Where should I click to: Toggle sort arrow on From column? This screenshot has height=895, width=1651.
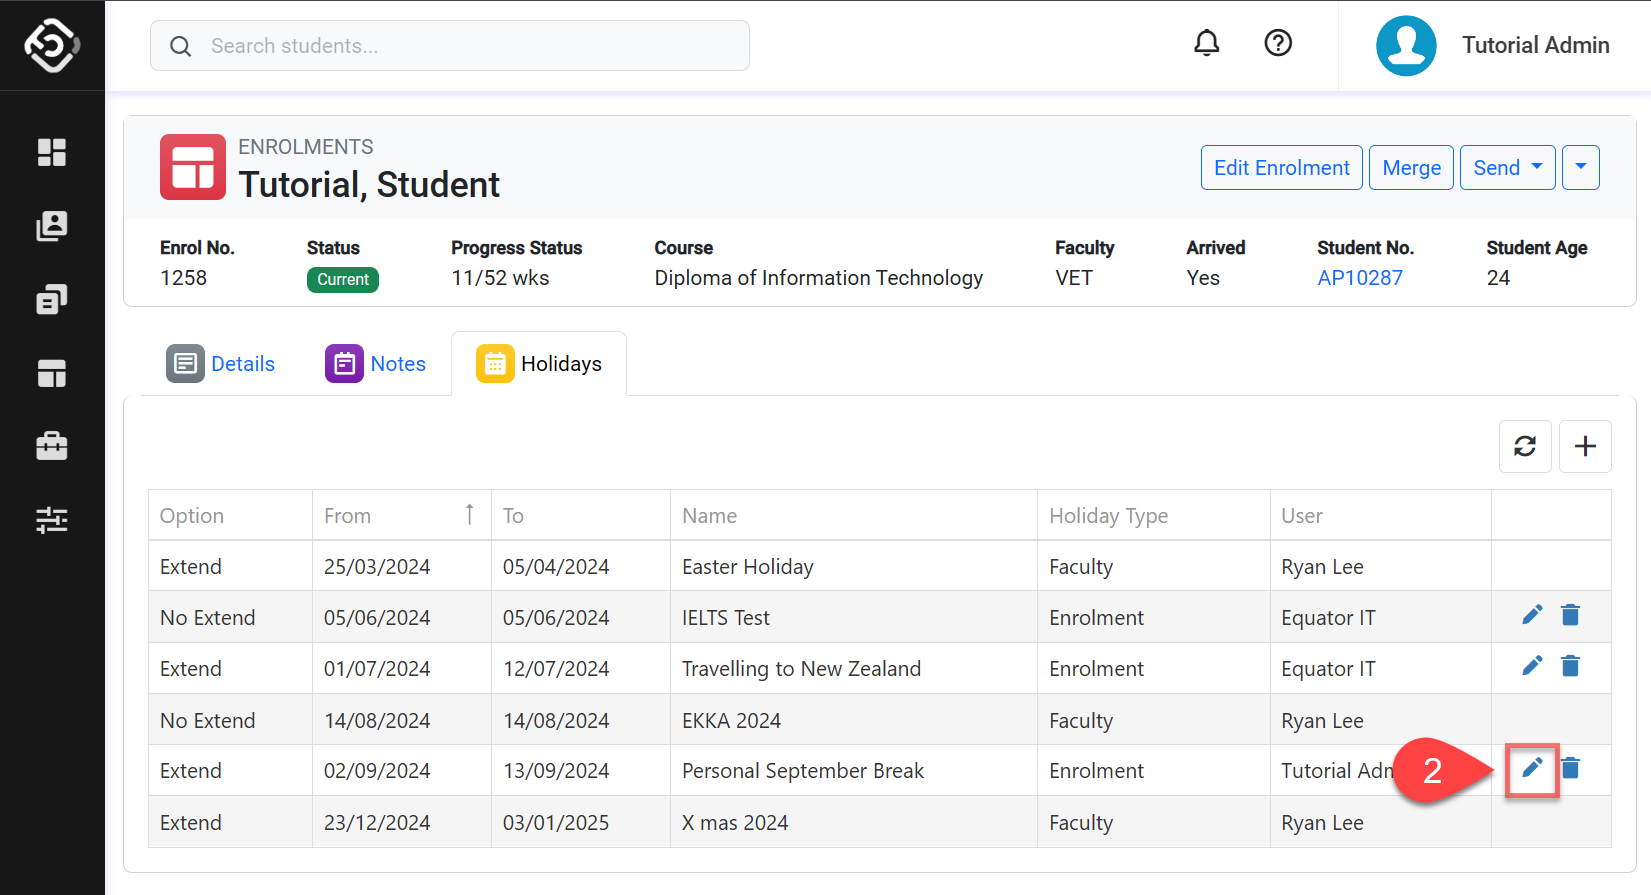[469, 514]
